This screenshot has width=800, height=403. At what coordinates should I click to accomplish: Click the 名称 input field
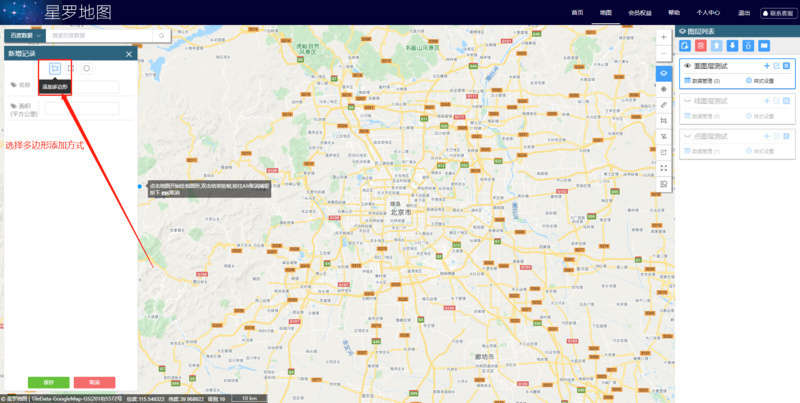point(82,87)
